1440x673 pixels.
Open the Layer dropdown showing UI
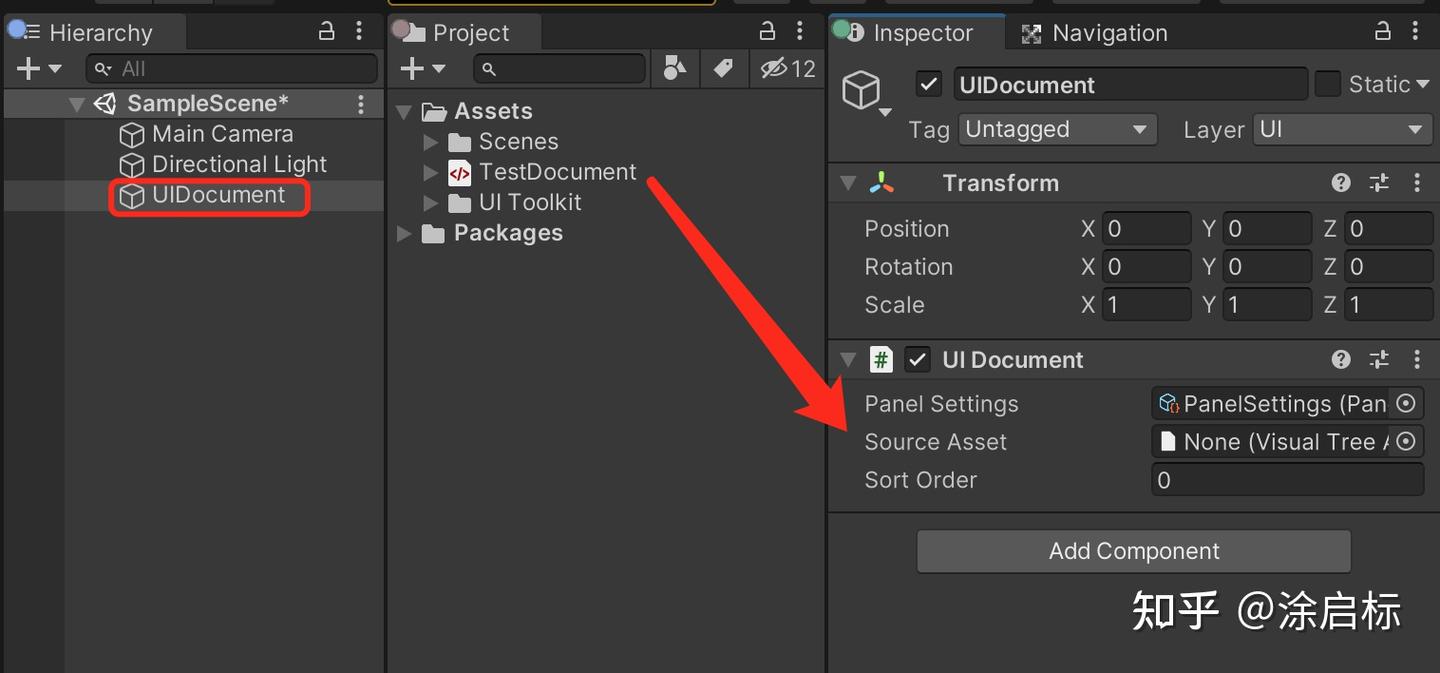click(1342, 129)
